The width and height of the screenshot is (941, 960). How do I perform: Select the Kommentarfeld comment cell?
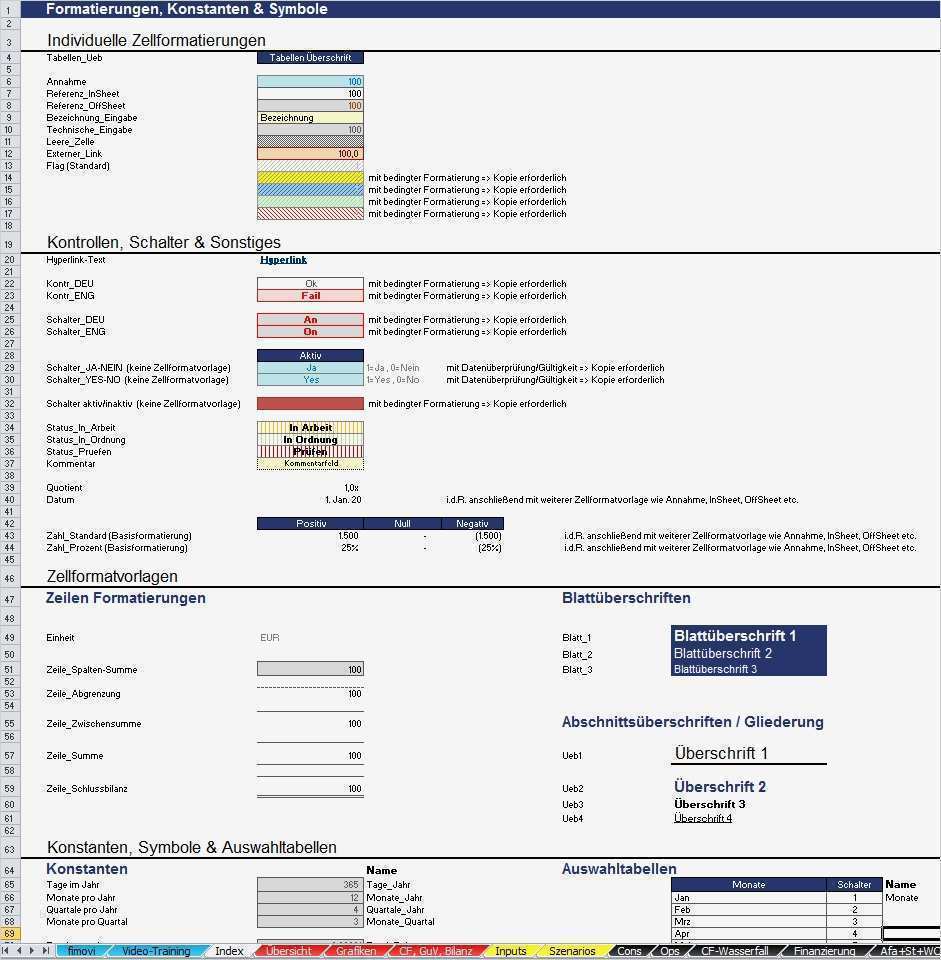click(x=310, y=463)
